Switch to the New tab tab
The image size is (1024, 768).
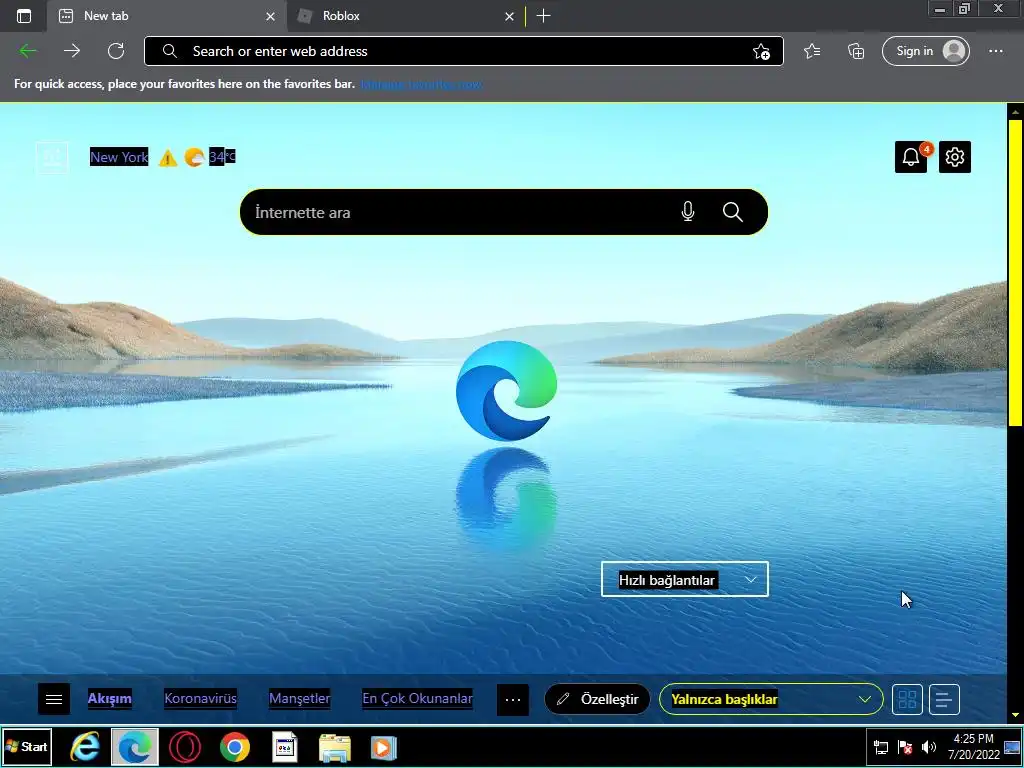pos(167,16)
